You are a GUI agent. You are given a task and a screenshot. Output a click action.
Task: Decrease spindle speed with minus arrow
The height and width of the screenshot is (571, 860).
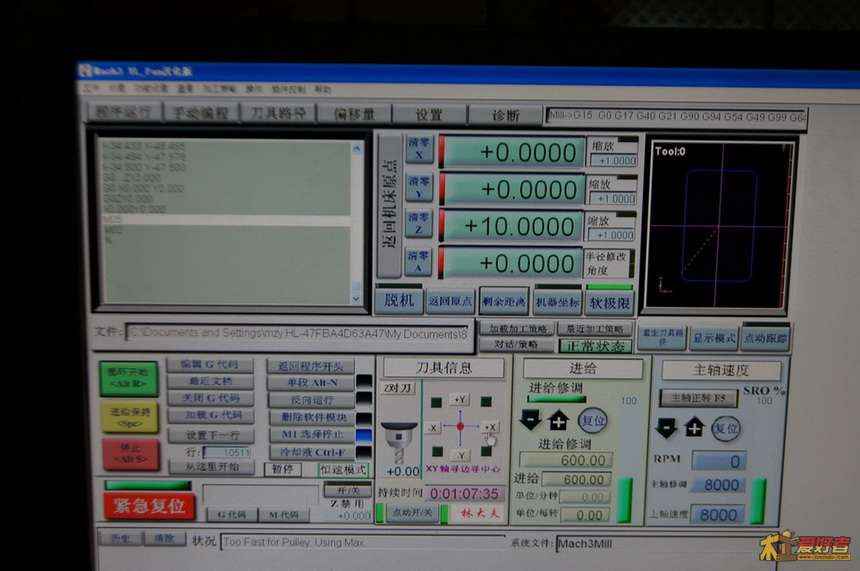666,428
